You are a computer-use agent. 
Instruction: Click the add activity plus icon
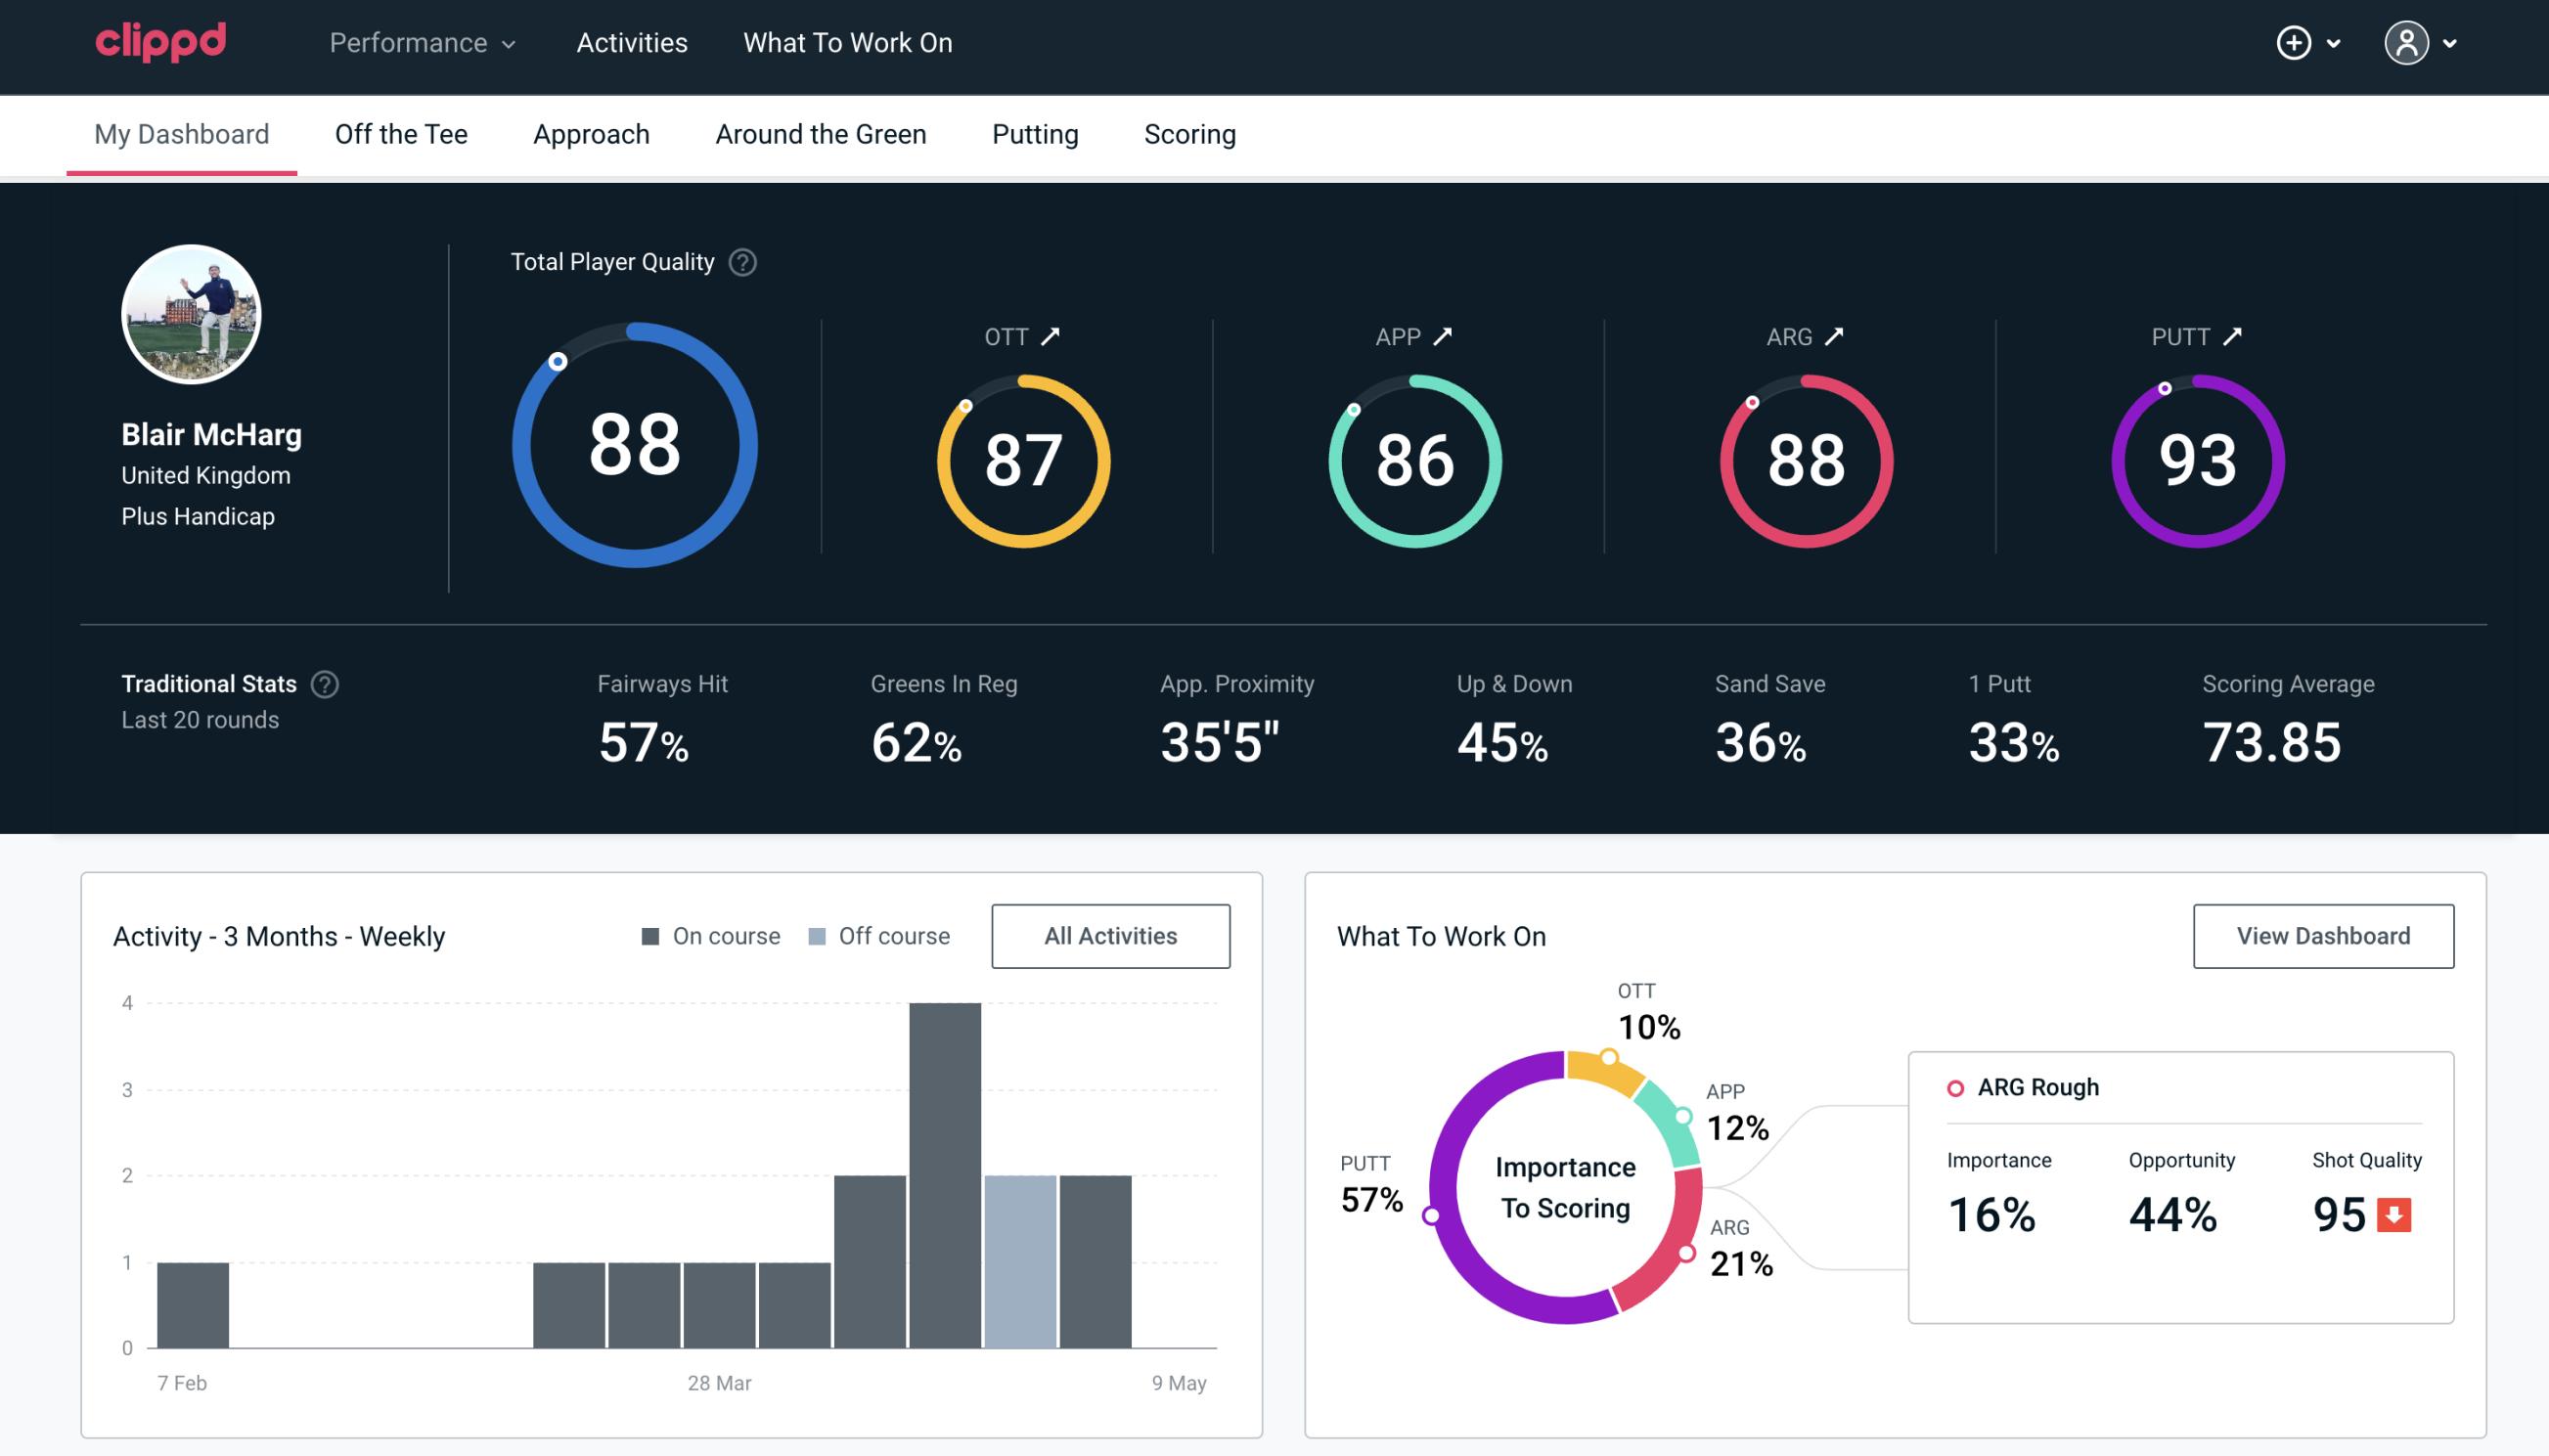click(2295, 44)
